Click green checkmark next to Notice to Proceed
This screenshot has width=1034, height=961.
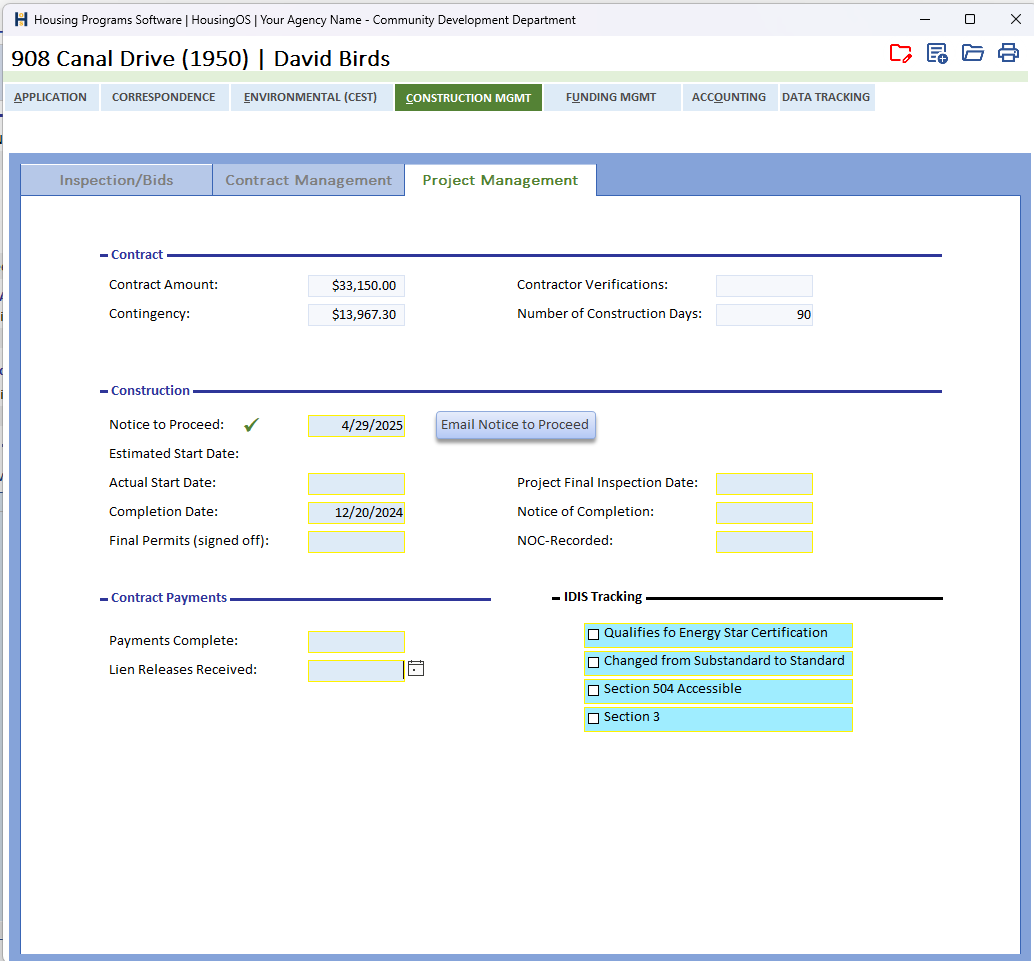[251, 425]
